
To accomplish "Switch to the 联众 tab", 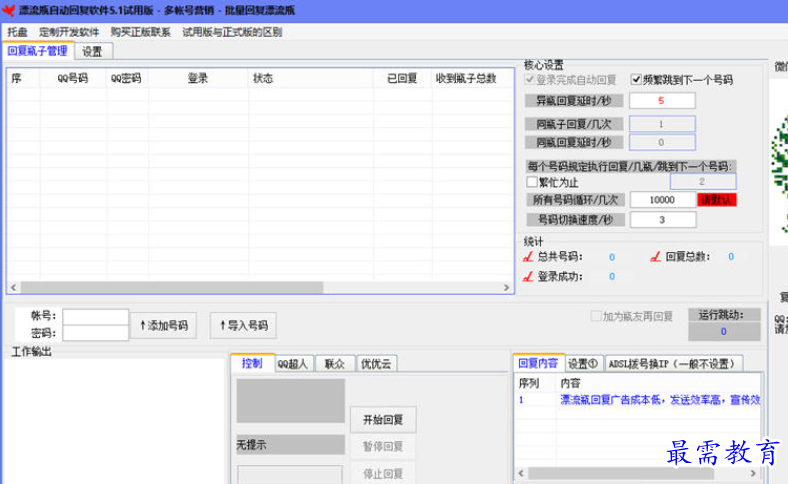I will tap(335, 364).
